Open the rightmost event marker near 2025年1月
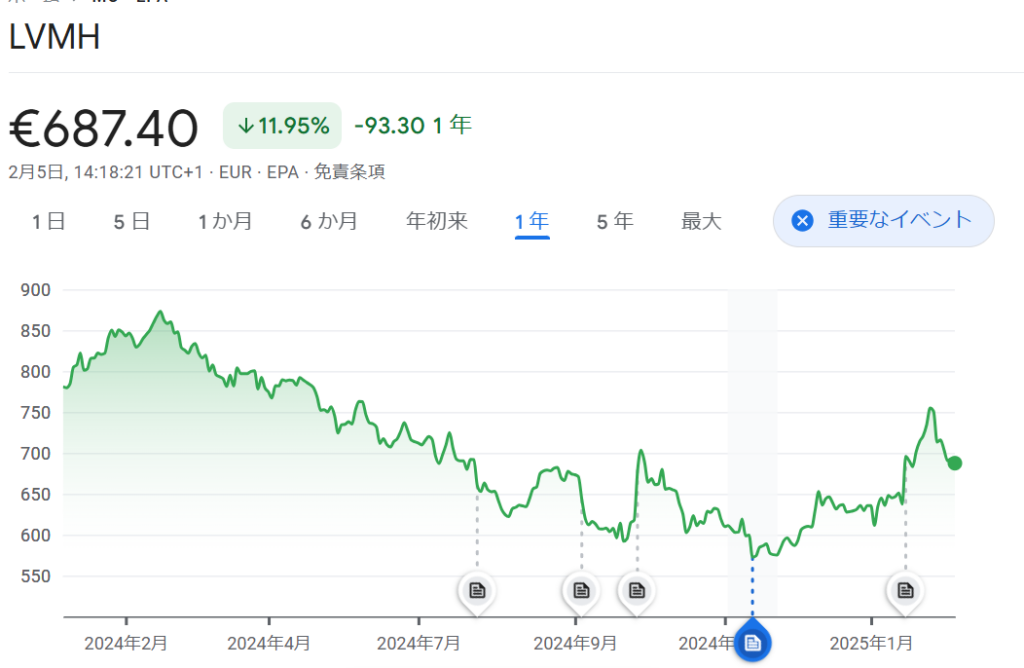 905,590
